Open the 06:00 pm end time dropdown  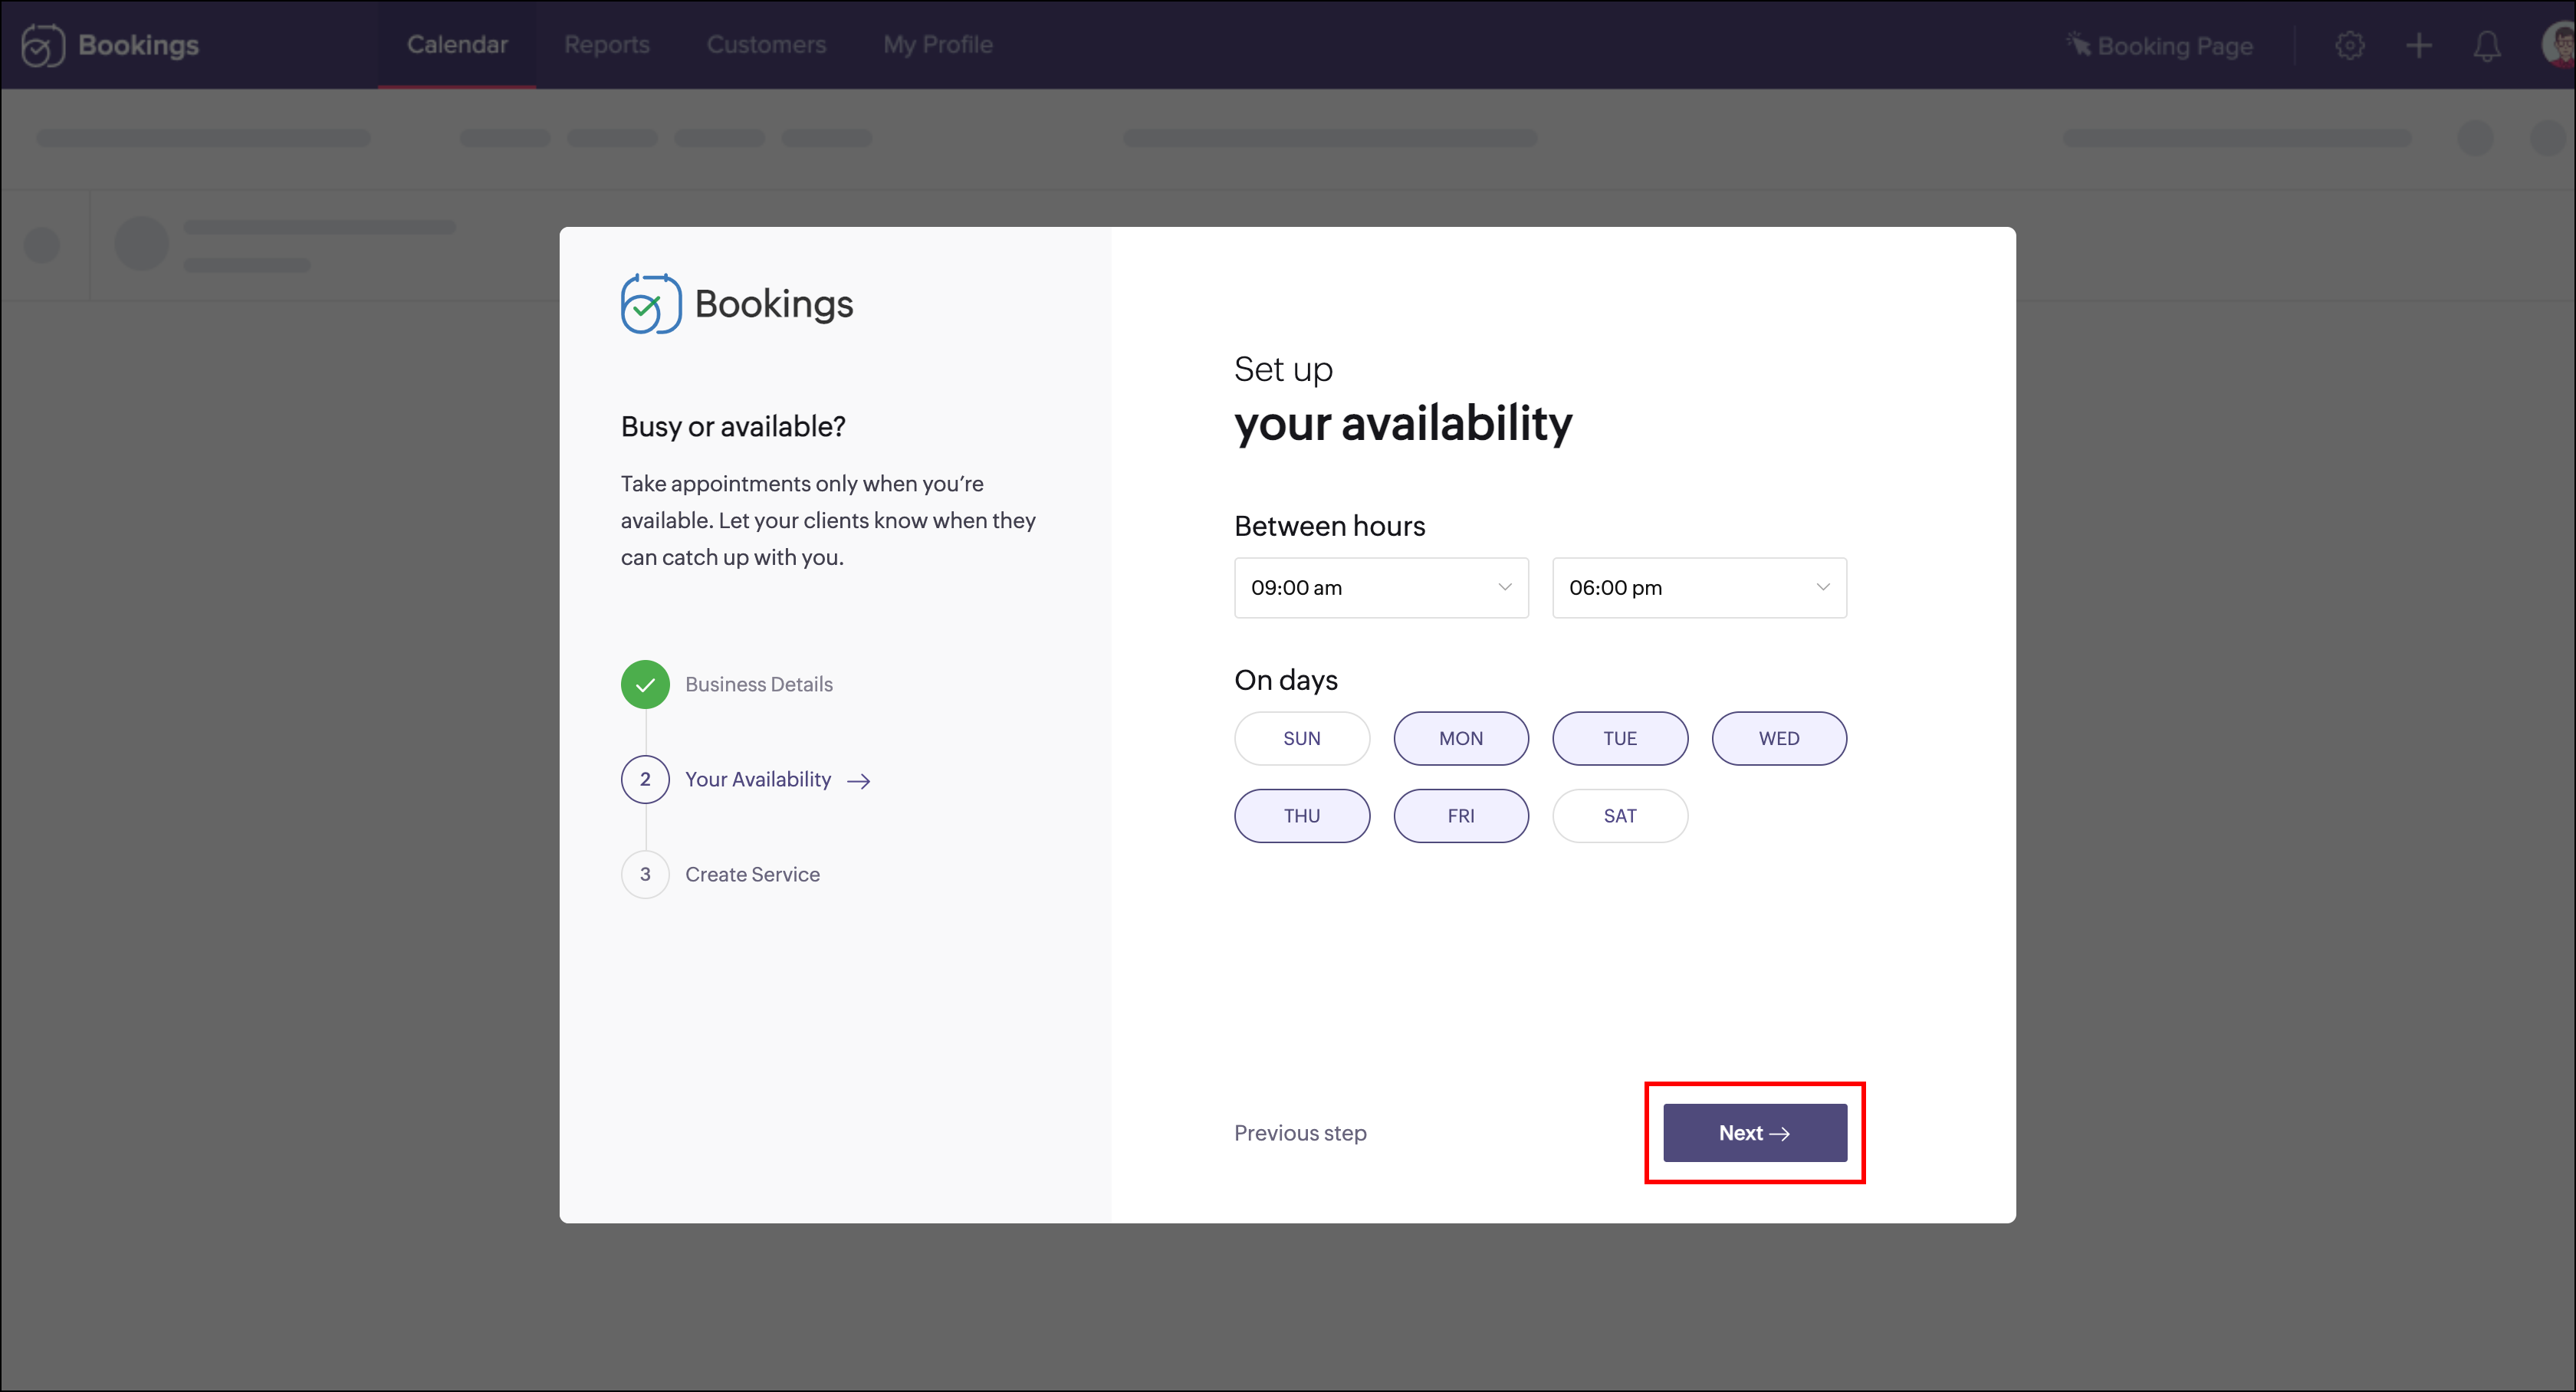click(1699, 588)
